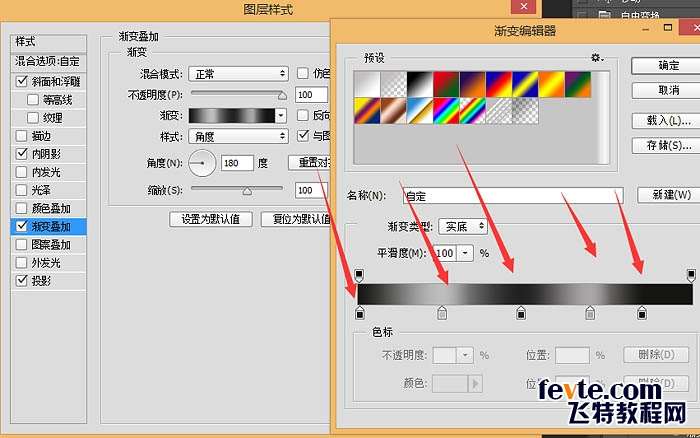This screenshot has width=700, height=438.
Task: Enable 纹理 checkbox
Action: (x=33, y=117)
